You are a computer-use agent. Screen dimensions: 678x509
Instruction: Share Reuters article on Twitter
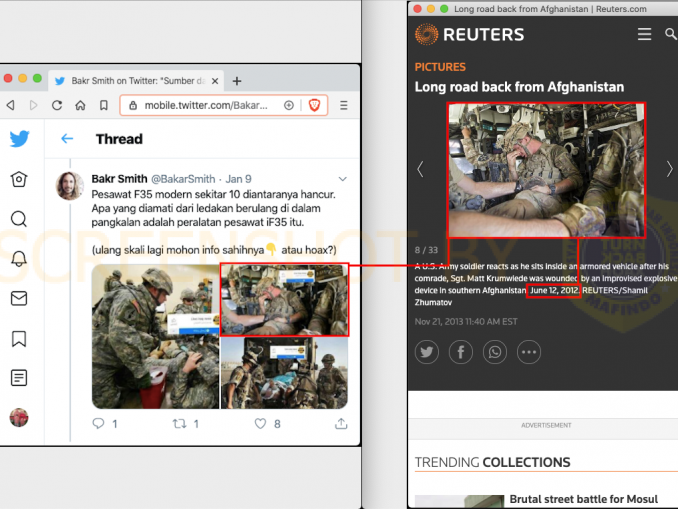point(427,352)
